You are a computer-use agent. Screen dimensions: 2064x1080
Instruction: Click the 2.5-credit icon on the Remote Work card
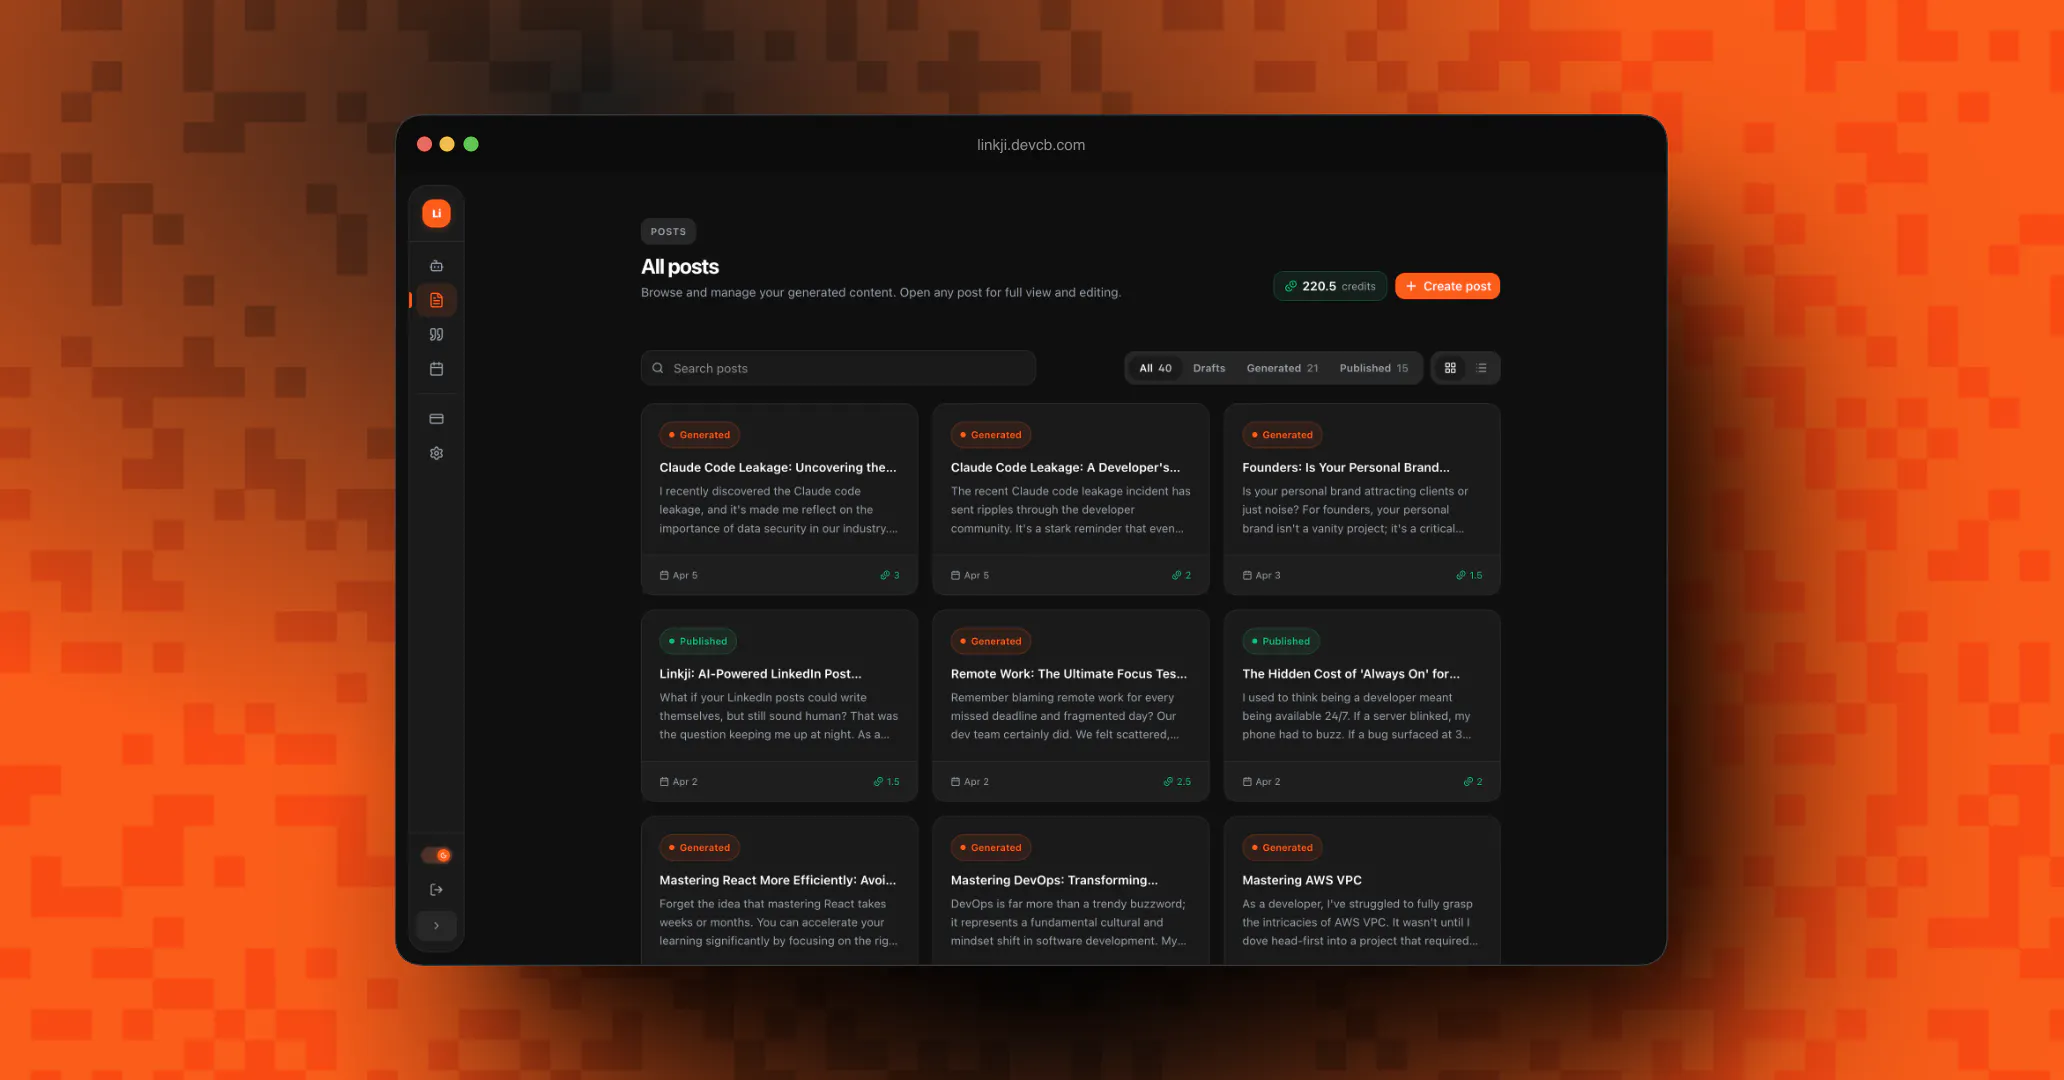pos(1168,782)
